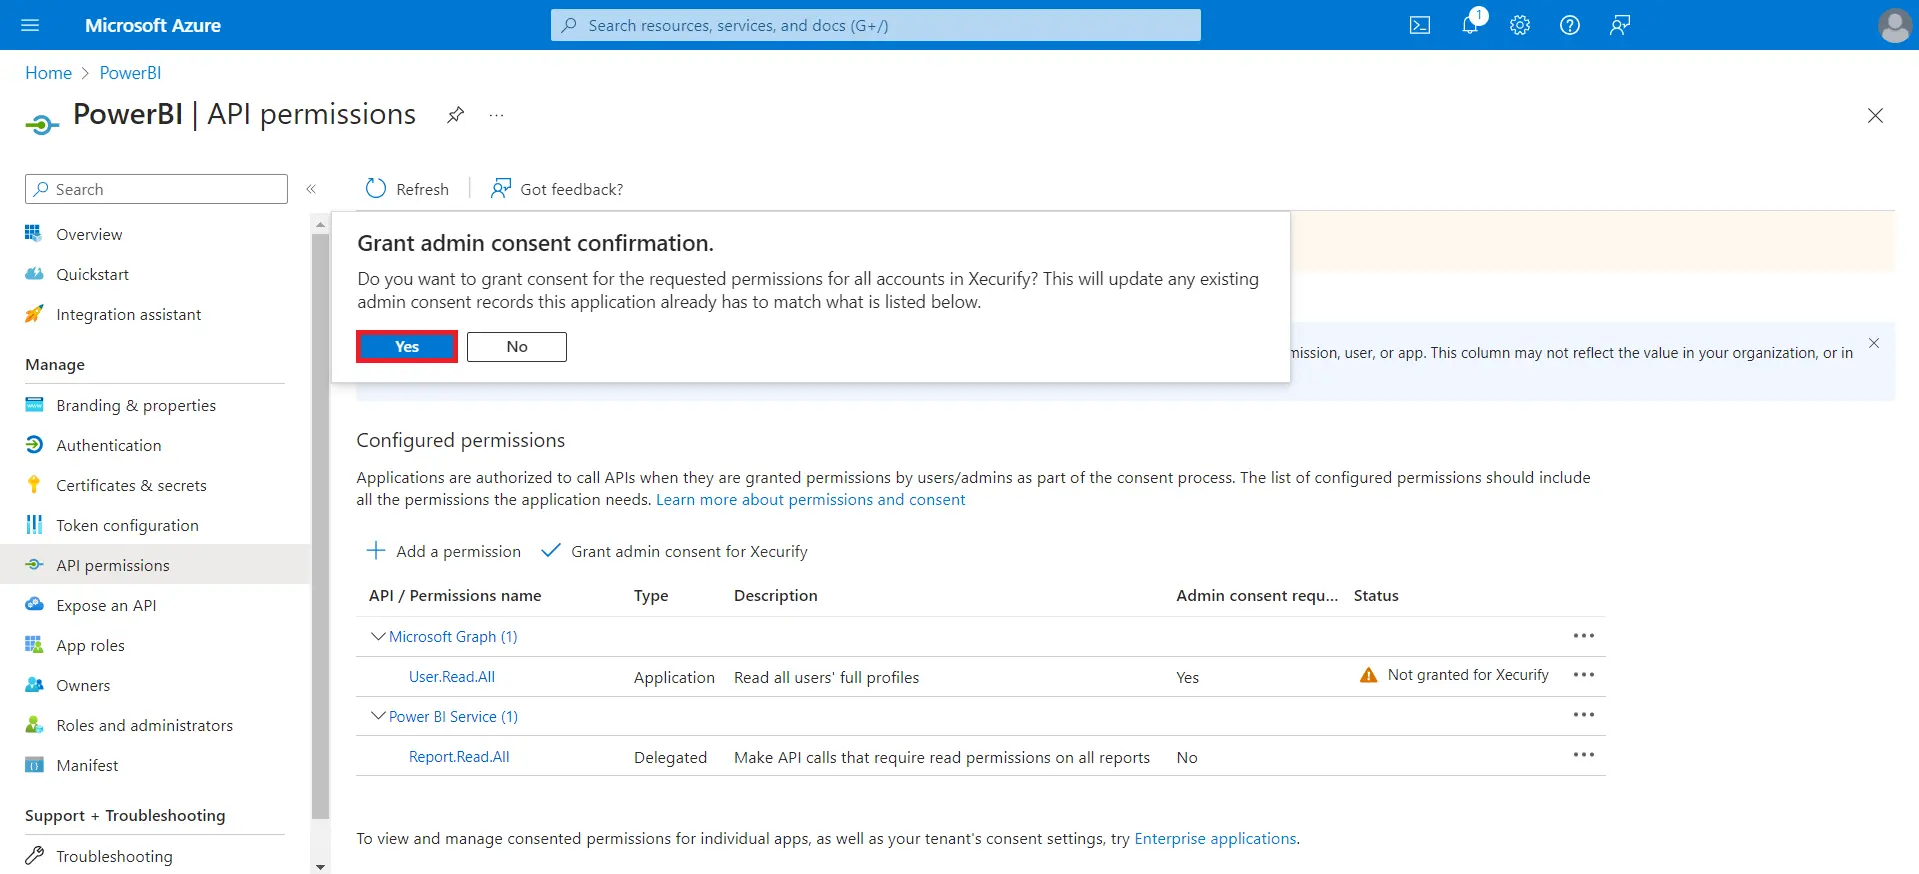The width and height of the screenshot is (1919, 874).
Task: Open Microsoft Graph row ellipsis menu
Action: (x=1584, y=636)
